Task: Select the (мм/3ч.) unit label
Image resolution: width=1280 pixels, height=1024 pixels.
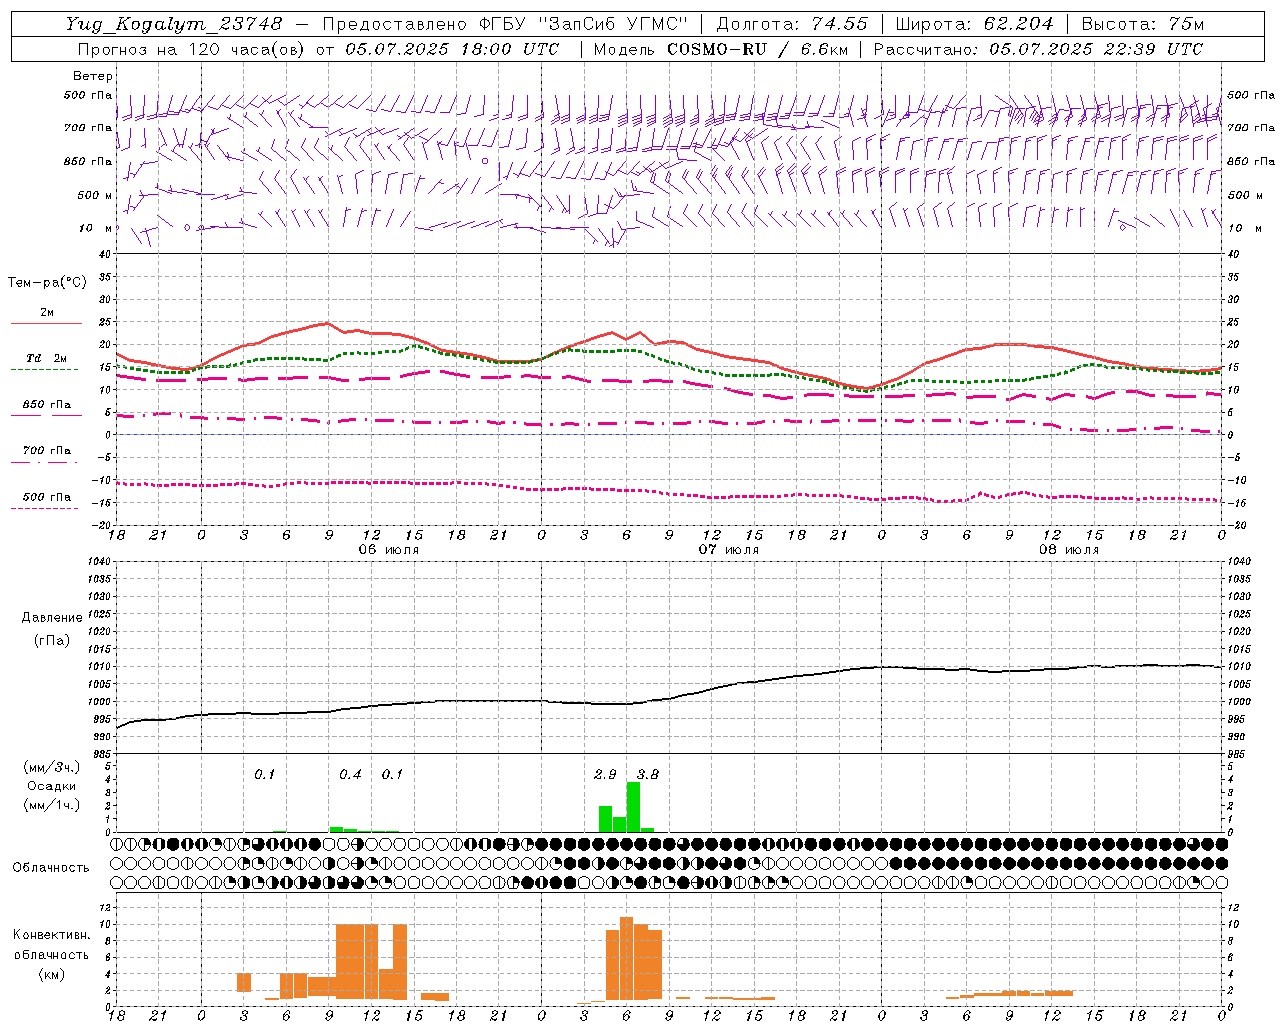Action: pos(52,768)
